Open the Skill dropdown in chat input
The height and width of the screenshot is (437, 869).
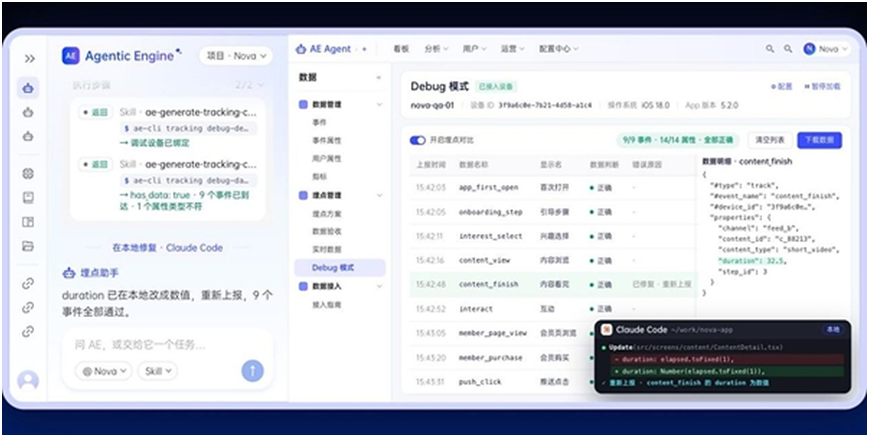point(158,371)
